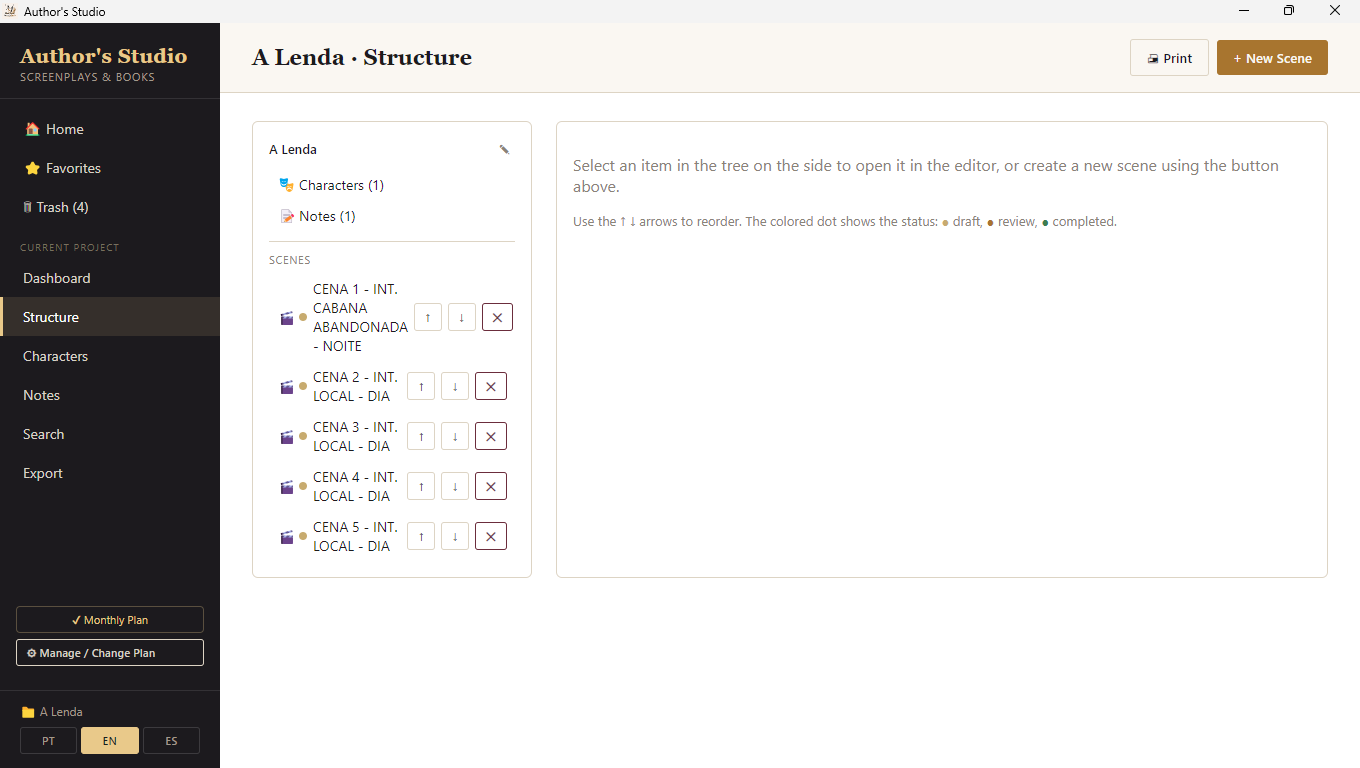Open Notes (1) in the tree

click(x=318, y=216)
